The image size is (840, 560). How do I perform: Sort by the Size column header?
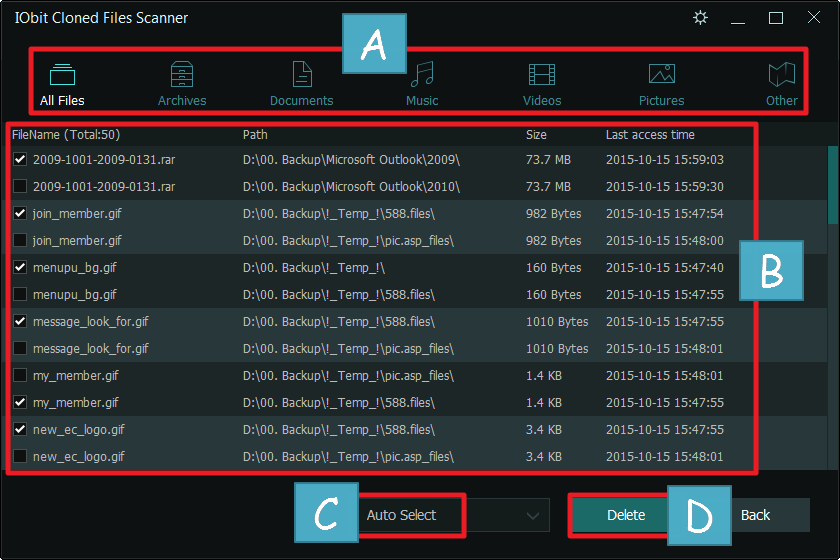[x=536, y=134]
